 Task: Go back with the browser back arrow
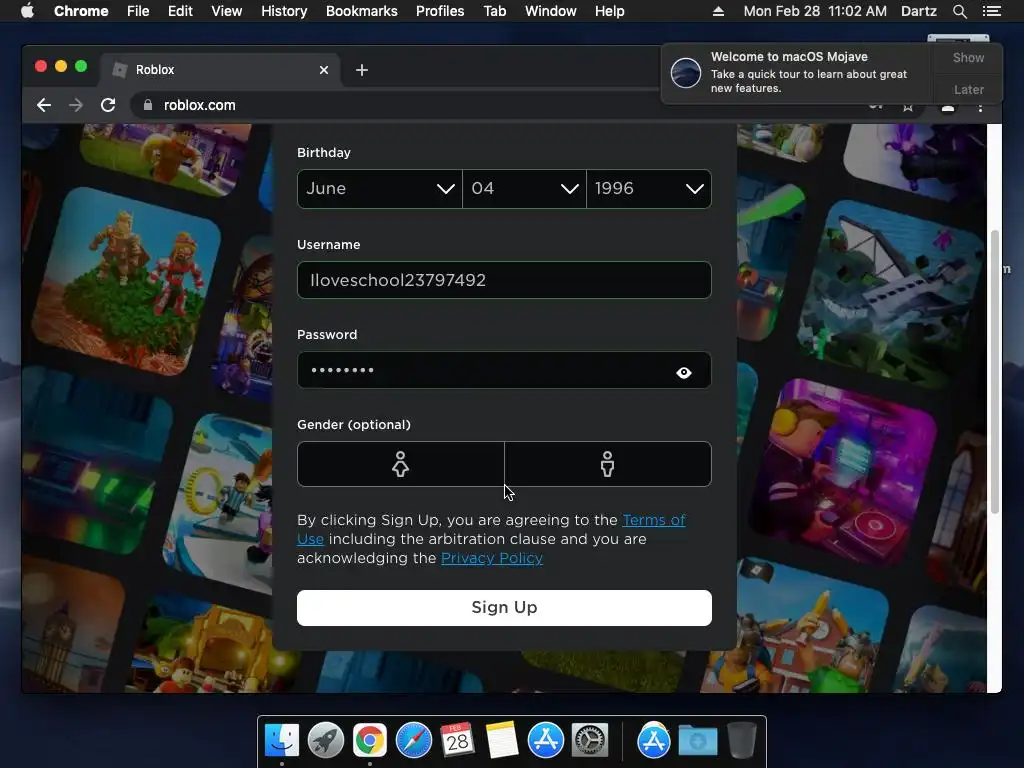(44, 105)
